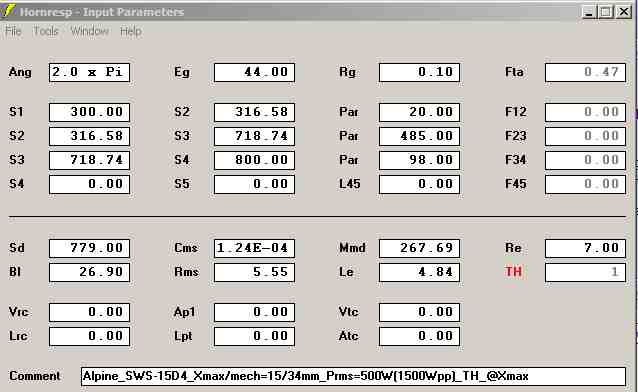This screenshot has width=638, height=392.
Task: Select the S5 input field
Action: coord(254,184)
